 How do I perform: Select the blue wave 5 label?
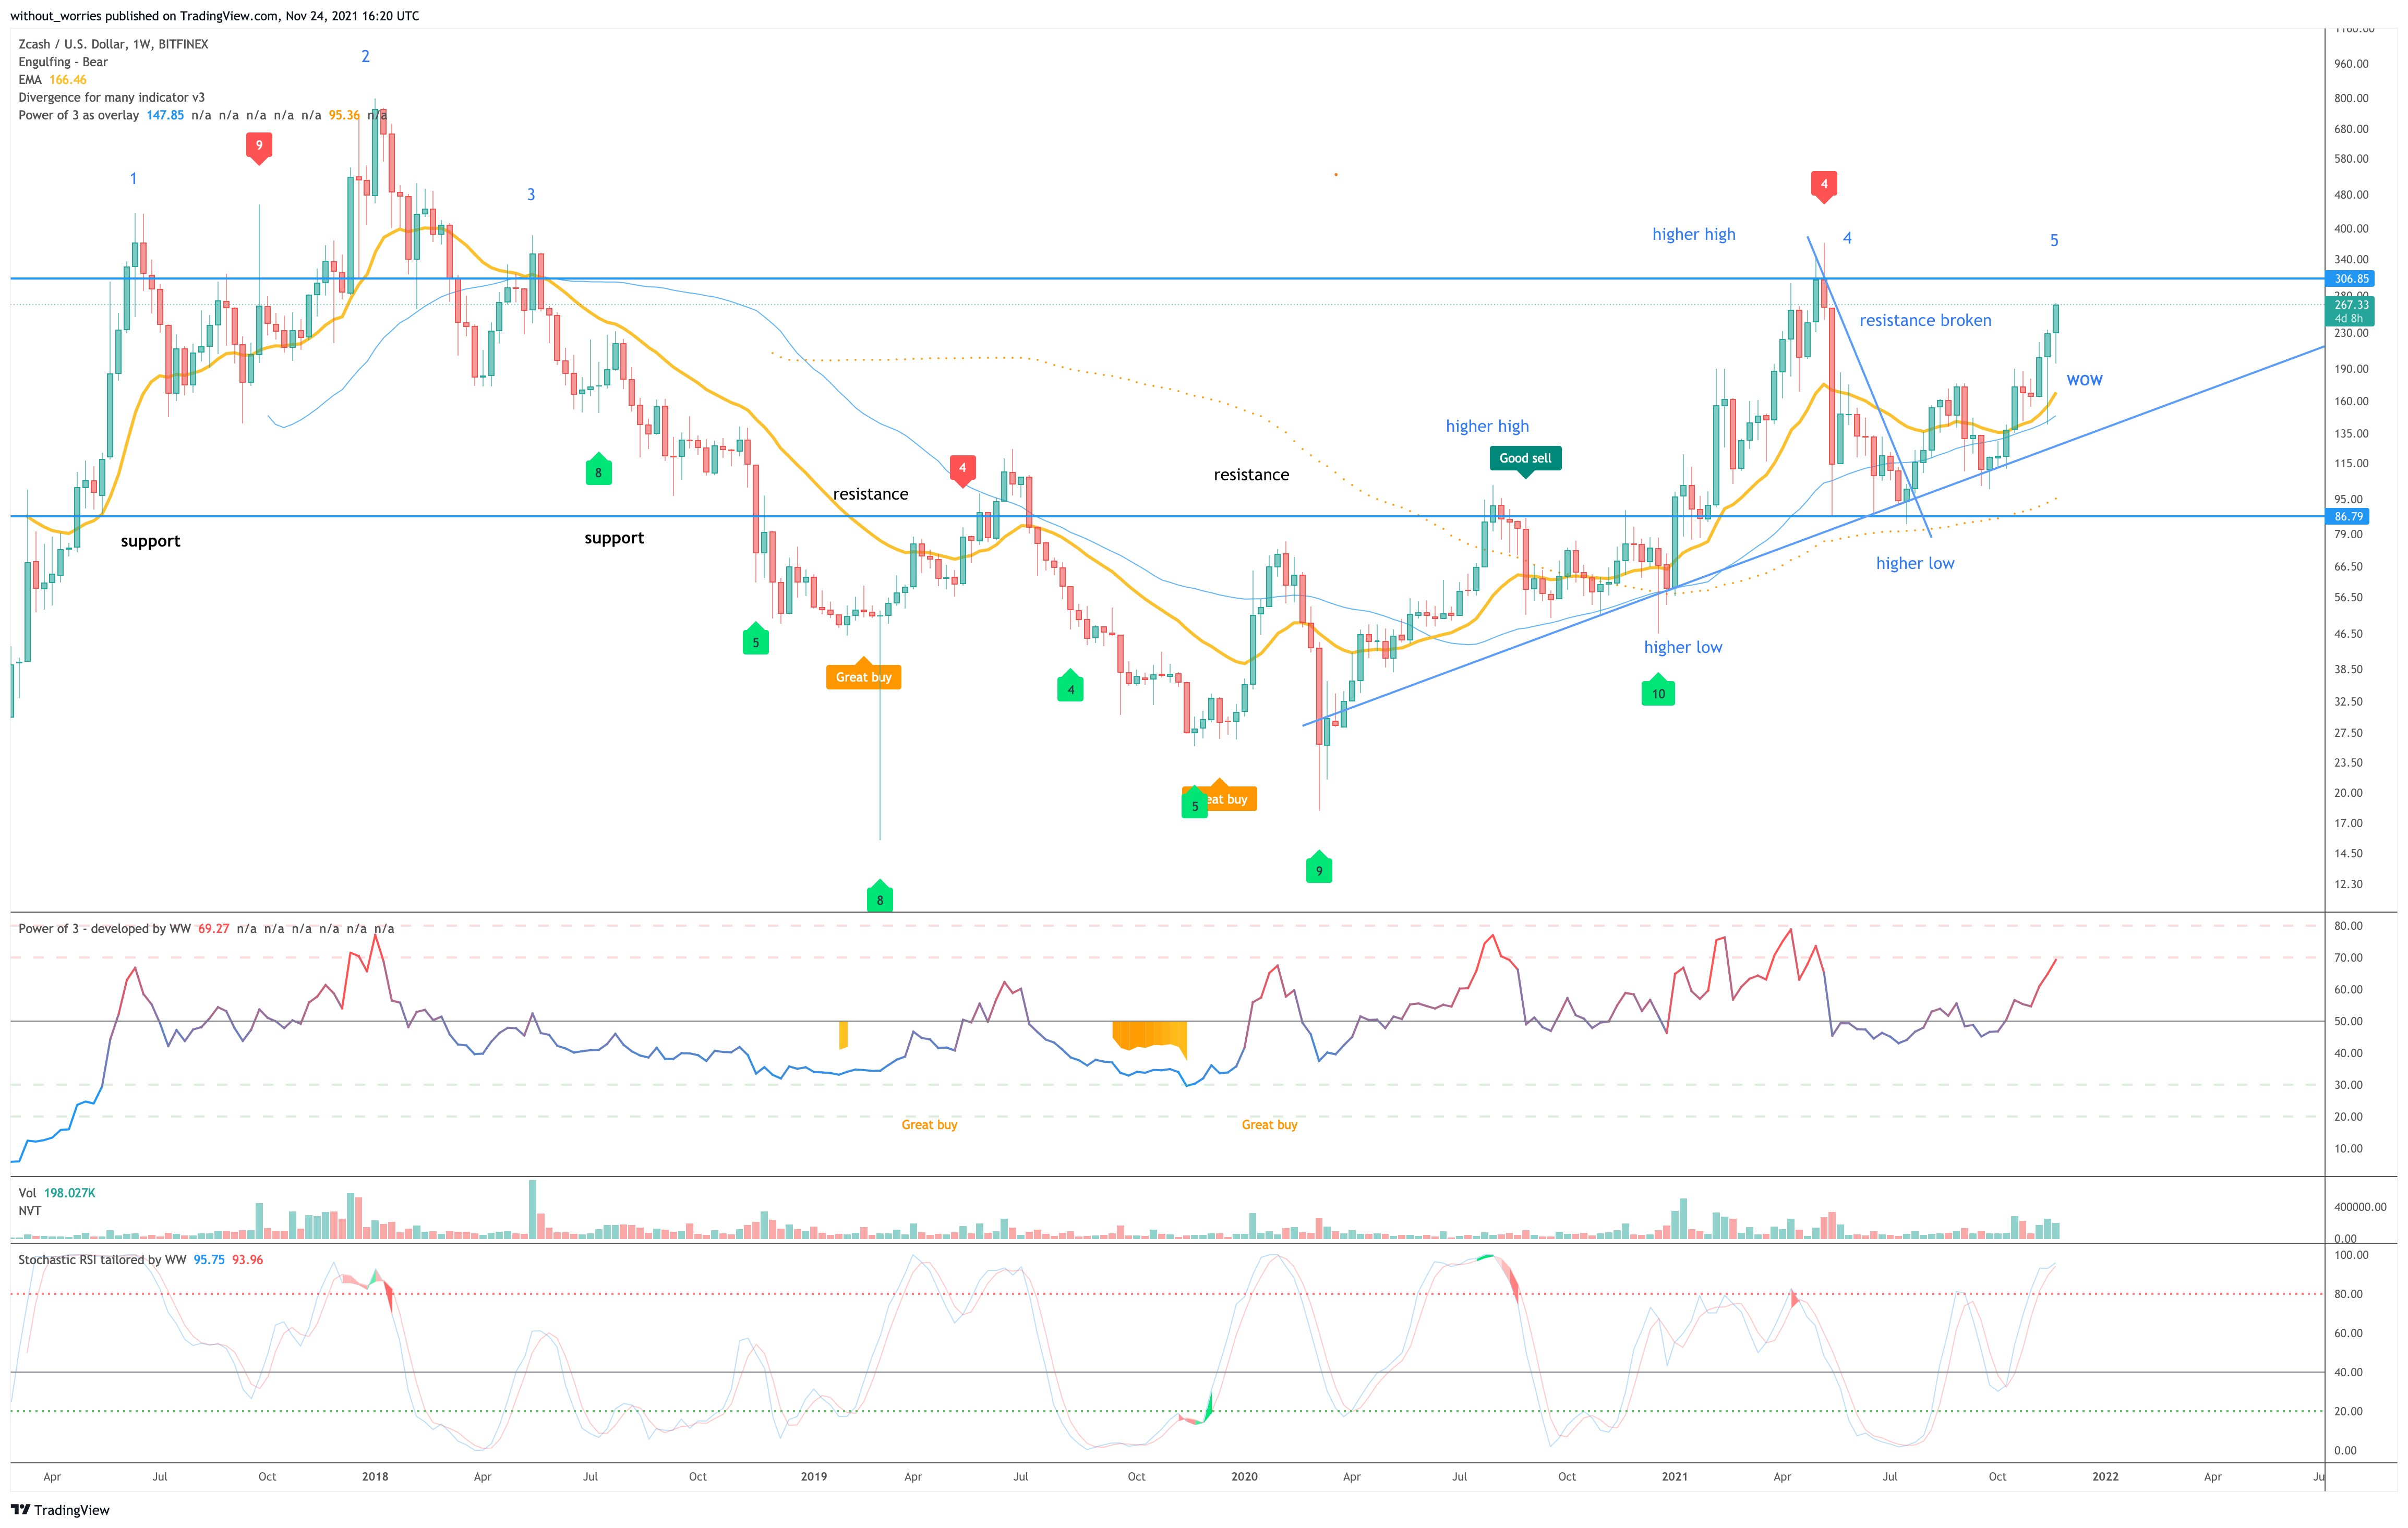coord(2054,241)
